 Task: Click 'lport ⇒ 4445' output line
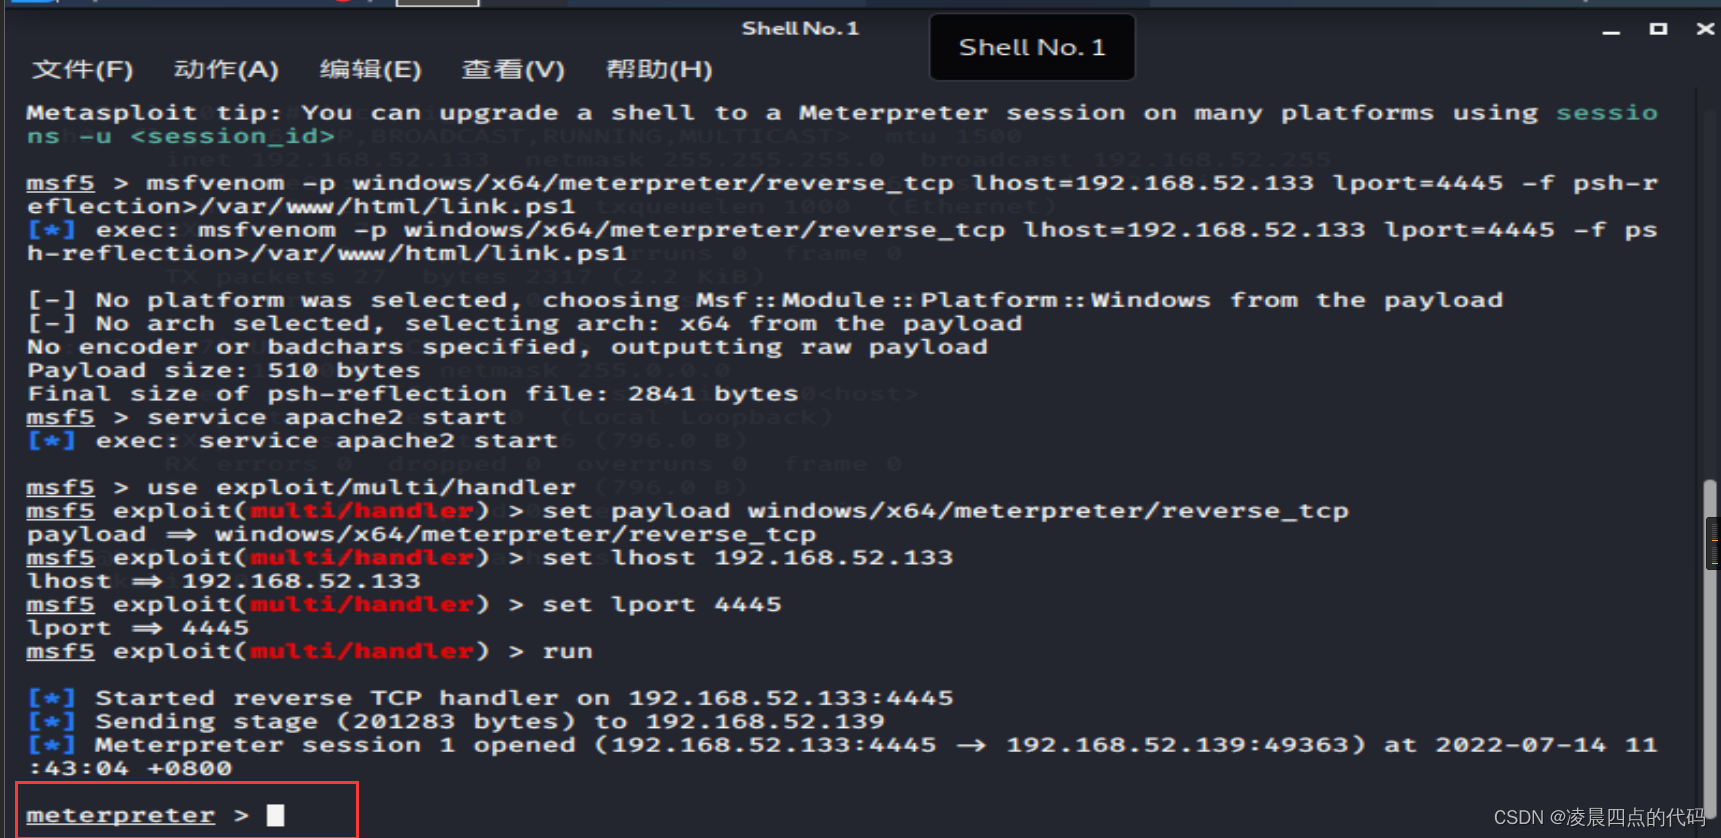tap(138, 628)
